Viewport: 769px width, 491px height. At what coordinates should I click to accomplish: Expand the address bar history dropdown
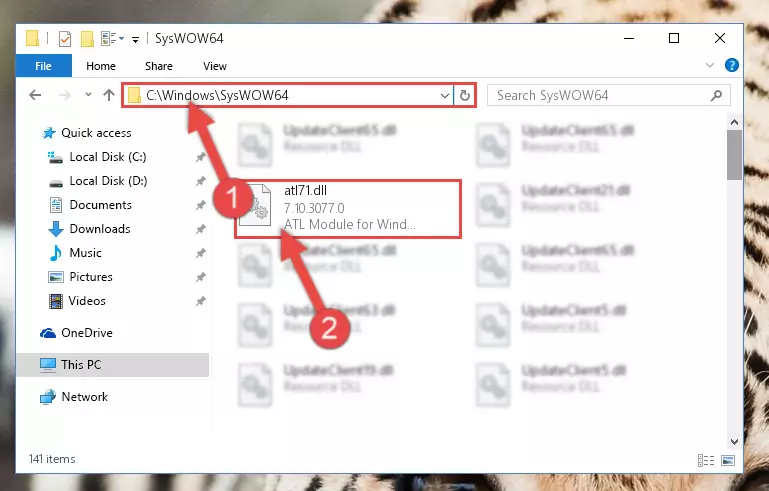445,95
